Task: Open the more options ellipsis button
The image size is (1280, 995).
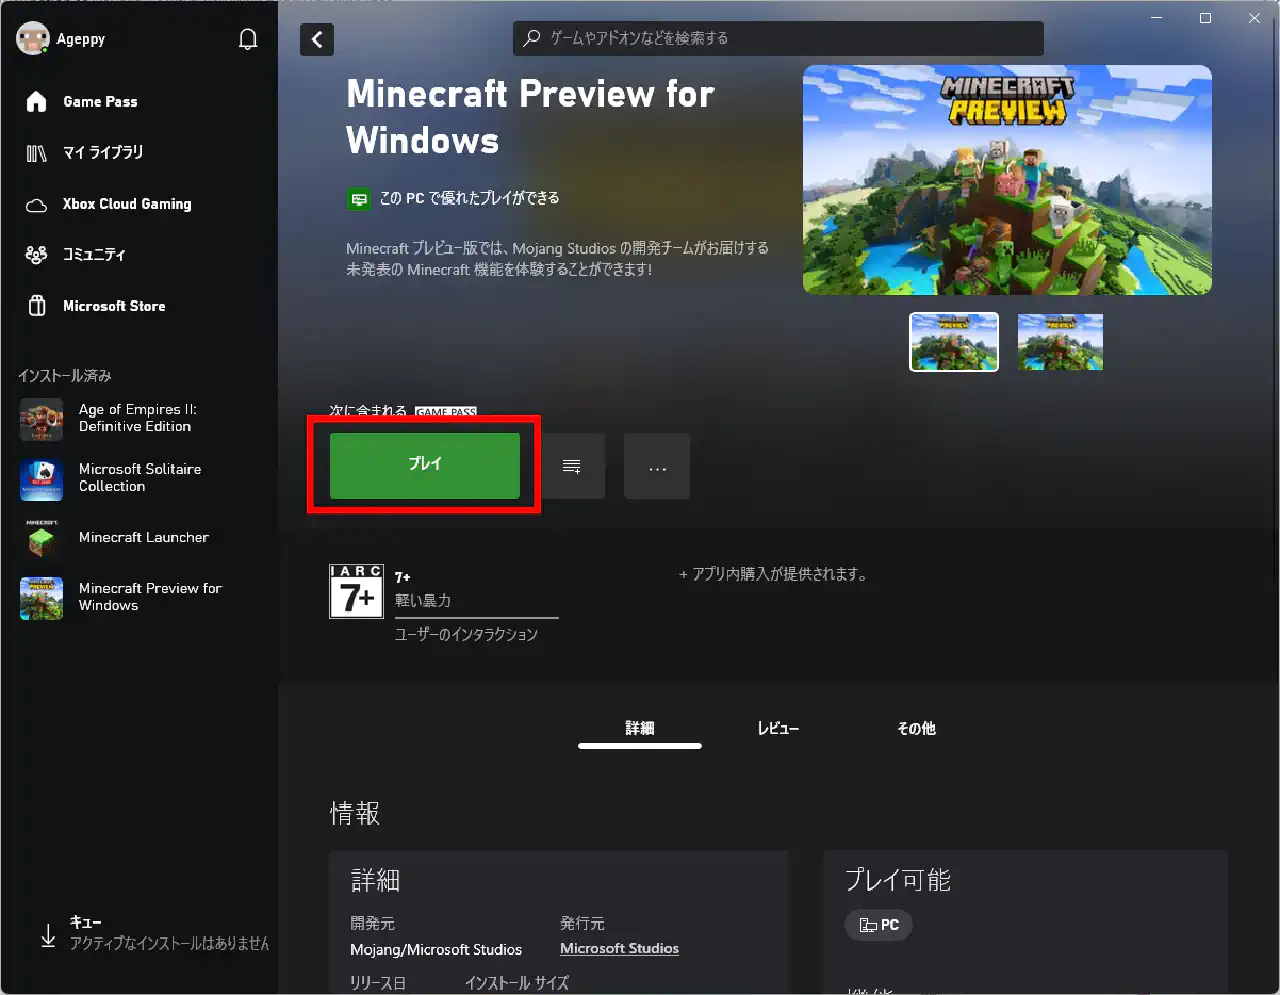Action: [x=657, y=466]
